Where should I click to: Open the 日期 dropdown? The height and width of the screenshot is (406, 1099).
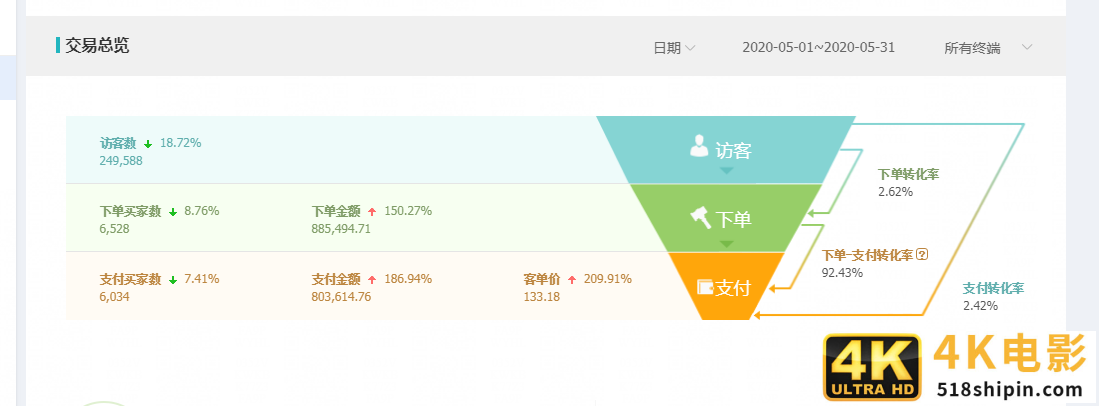[x=674, y=48]
